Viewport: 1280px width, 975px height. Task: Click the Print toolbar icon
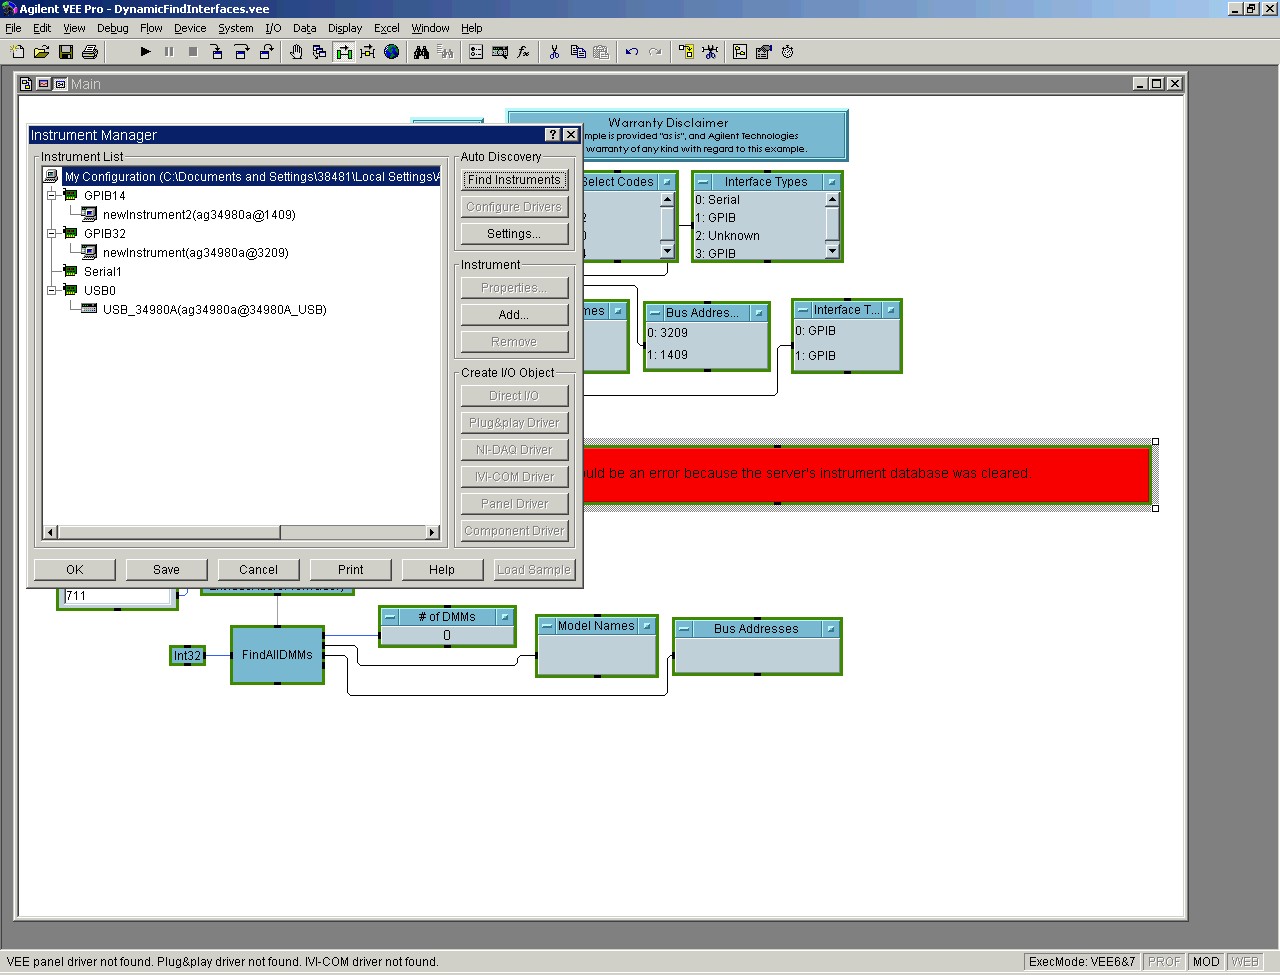pyautogui.click(x=90, y=52)
